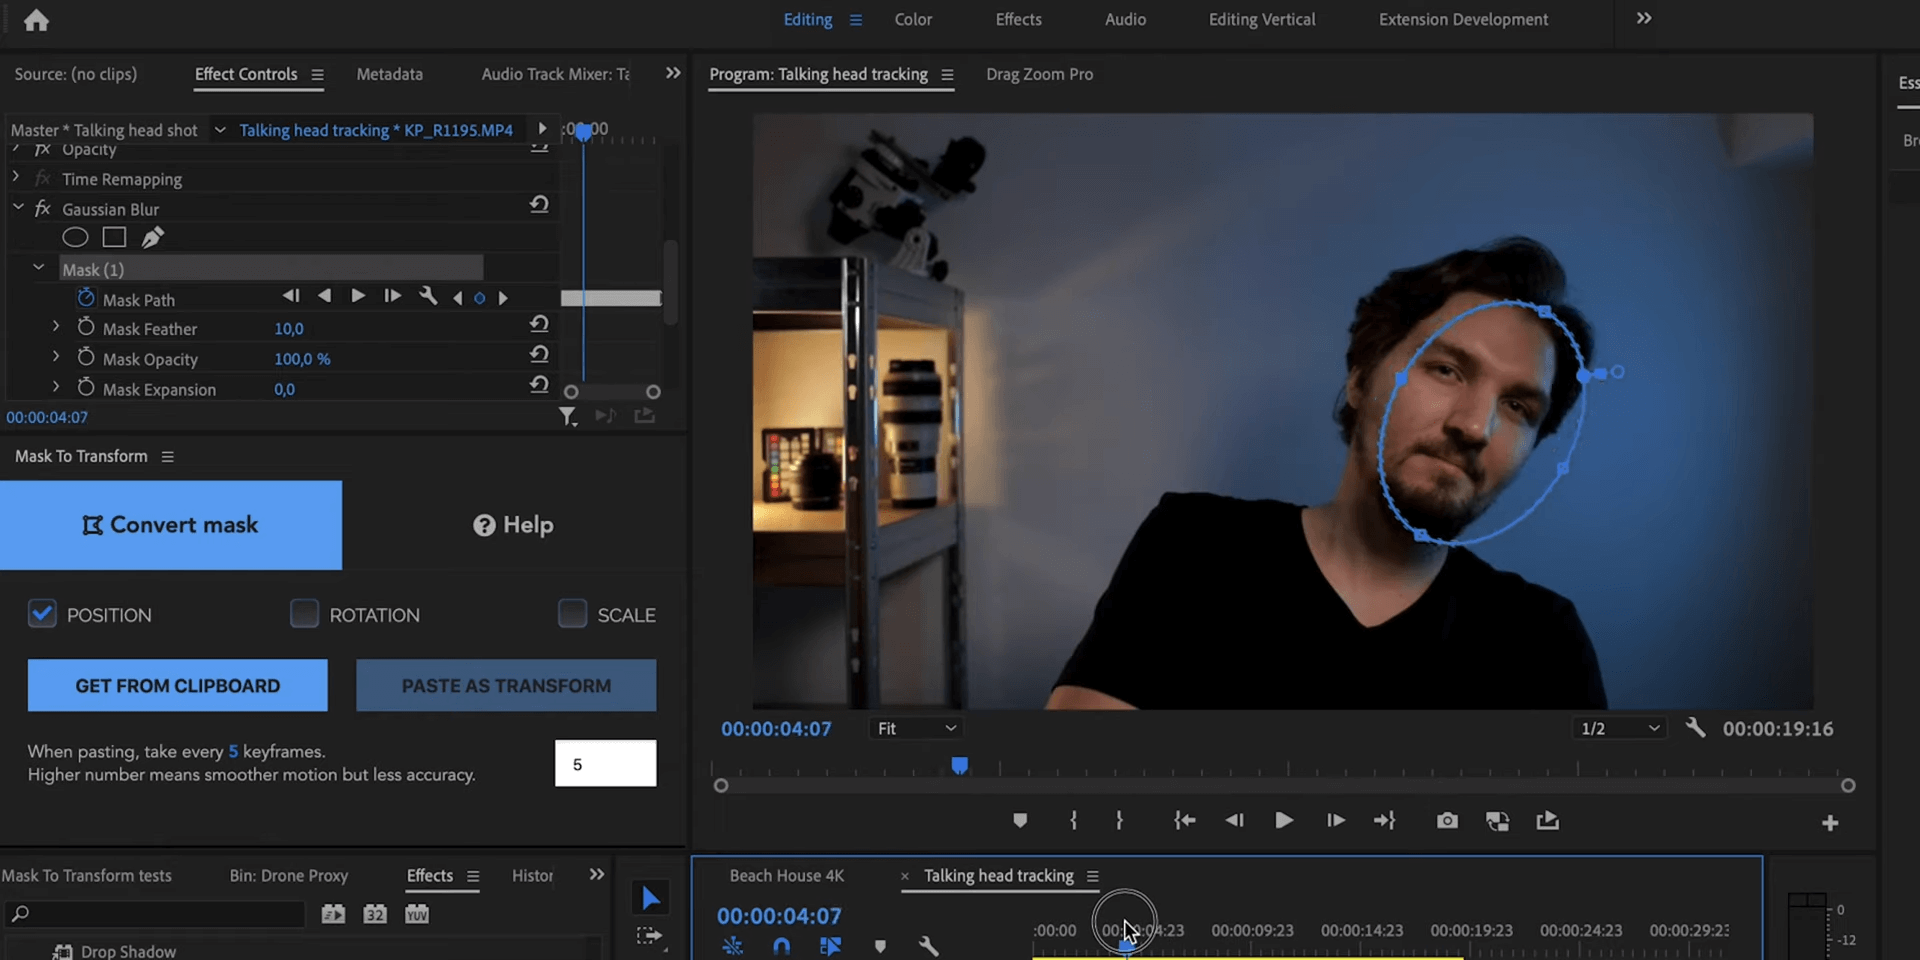Click the Convert mask button
This screenshot has height=960, width=1920.
(x=171, y=525)
